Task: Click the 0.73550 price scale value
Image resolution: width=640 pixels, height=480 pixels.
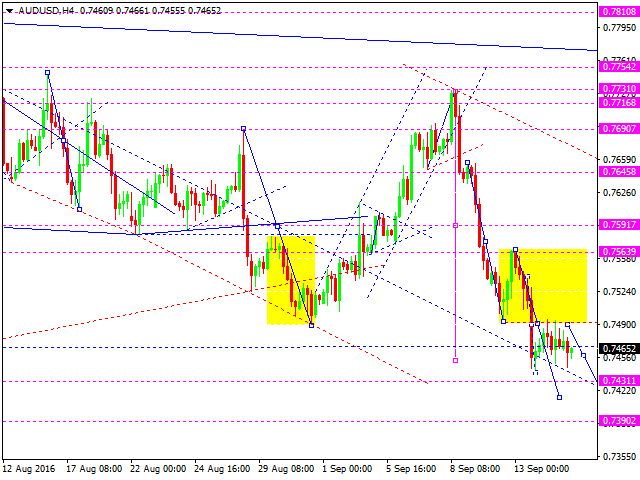Action: pos(619,457)
